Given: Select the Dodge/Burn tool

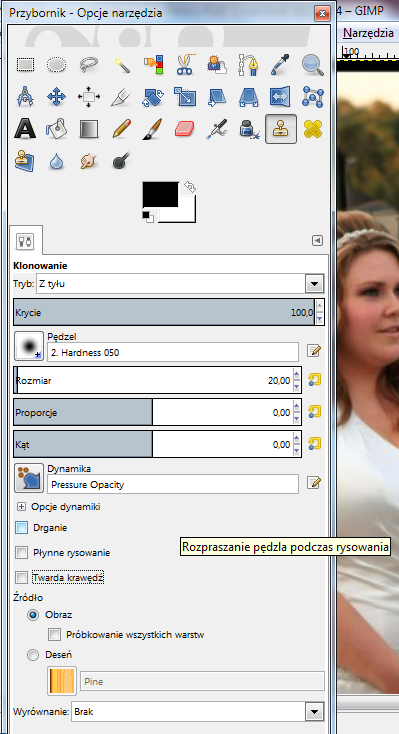Looking at the screenshot, I should (x=121, y=161).
